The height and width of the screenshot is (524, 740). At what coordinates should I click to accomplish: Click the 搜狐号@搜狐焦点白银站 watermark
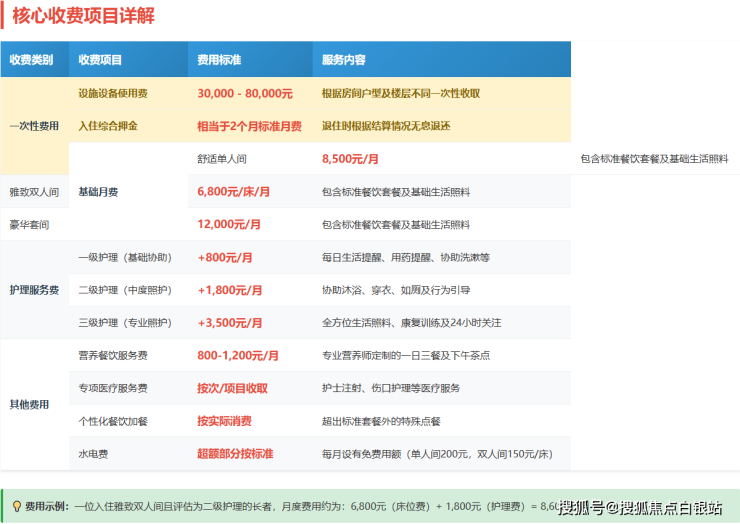point(640,508)
